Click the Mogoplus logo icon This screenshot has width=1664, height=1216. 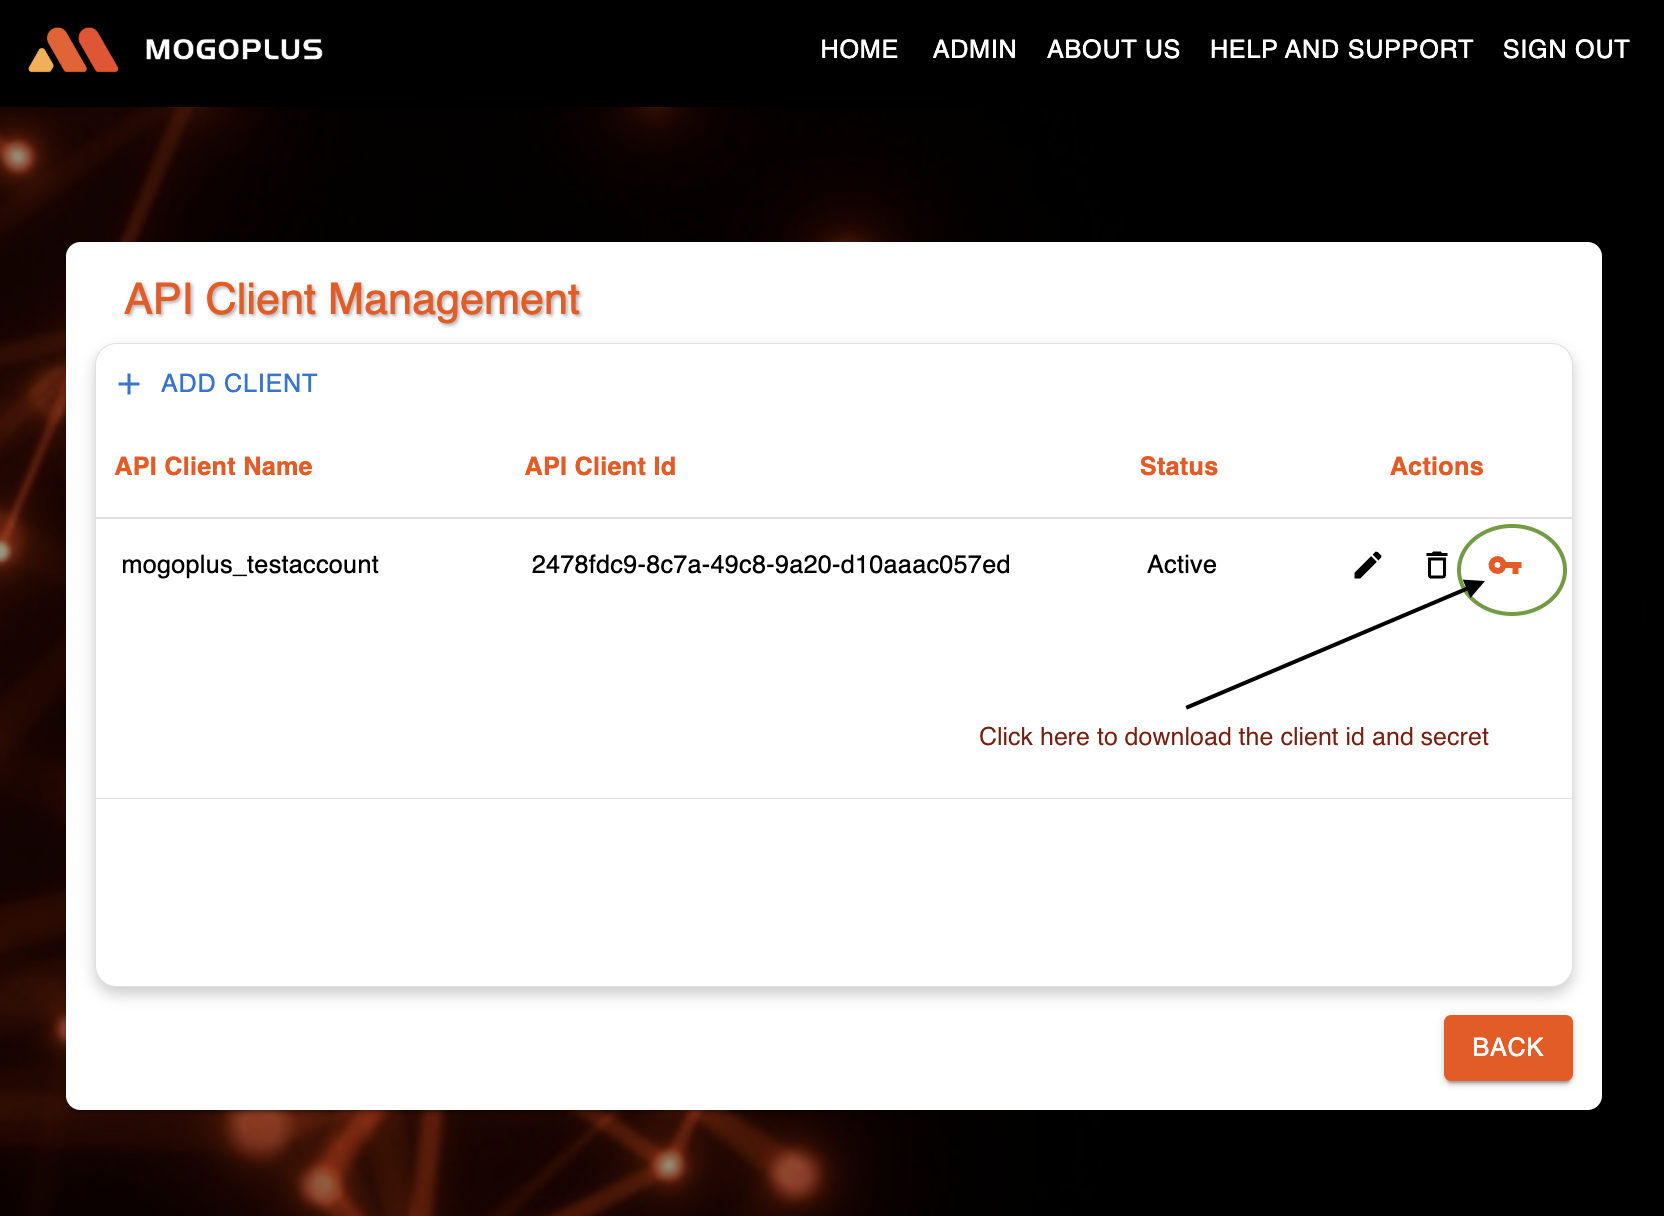[74, 50]
